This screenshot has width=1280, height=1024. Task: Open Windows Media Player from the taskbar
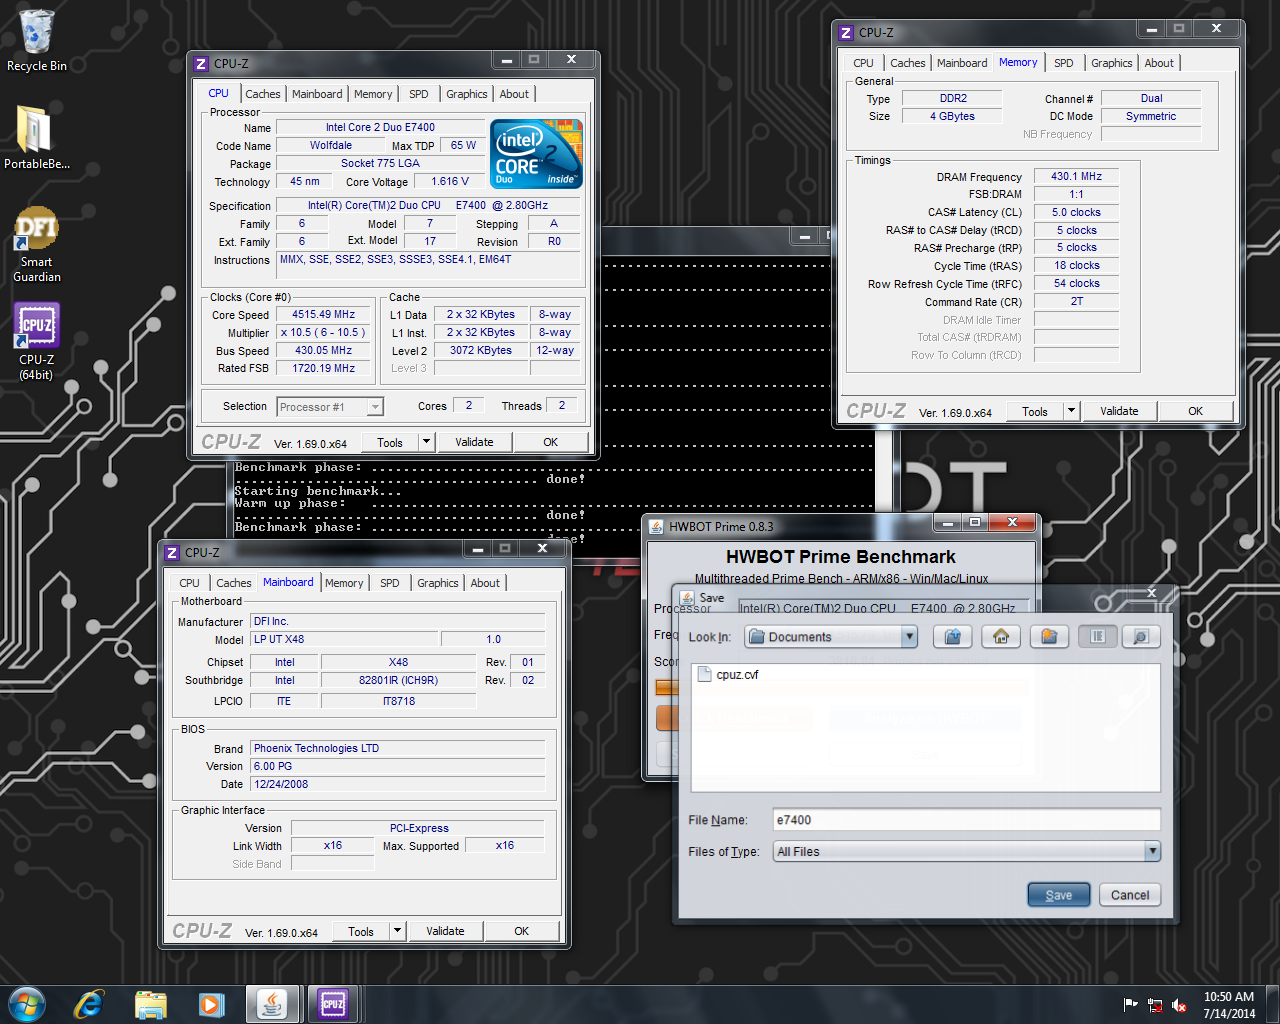pos(212,1004)
